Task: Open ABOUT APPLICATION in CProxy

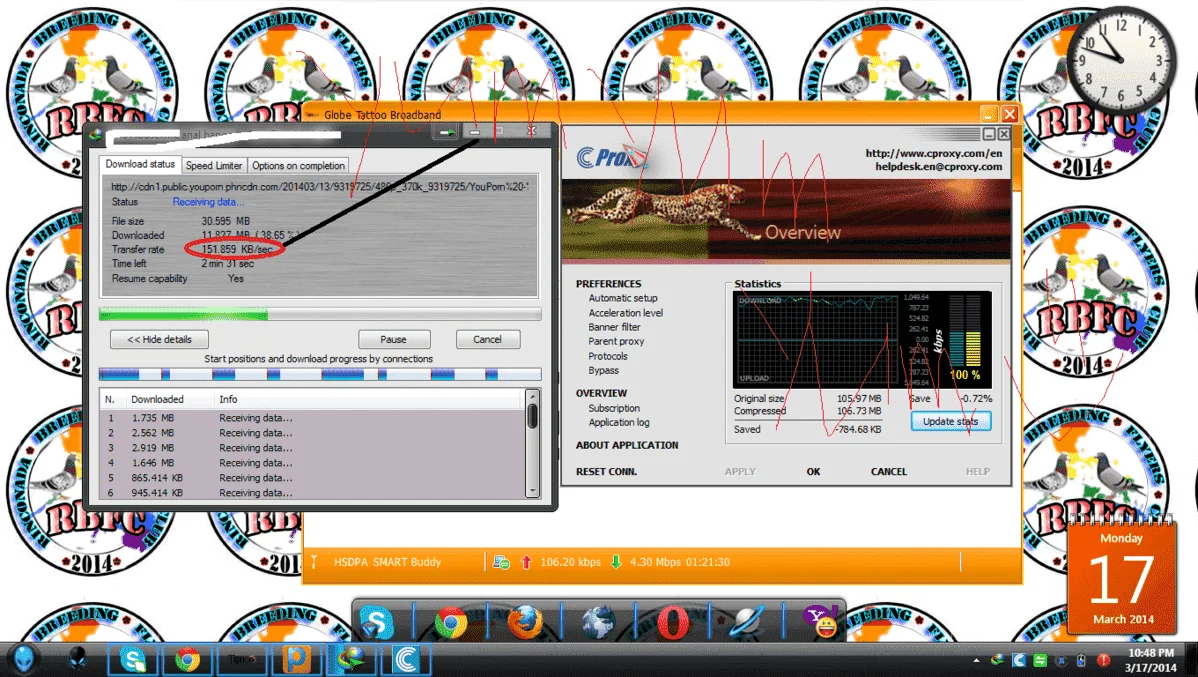Action: coord(627,445)
